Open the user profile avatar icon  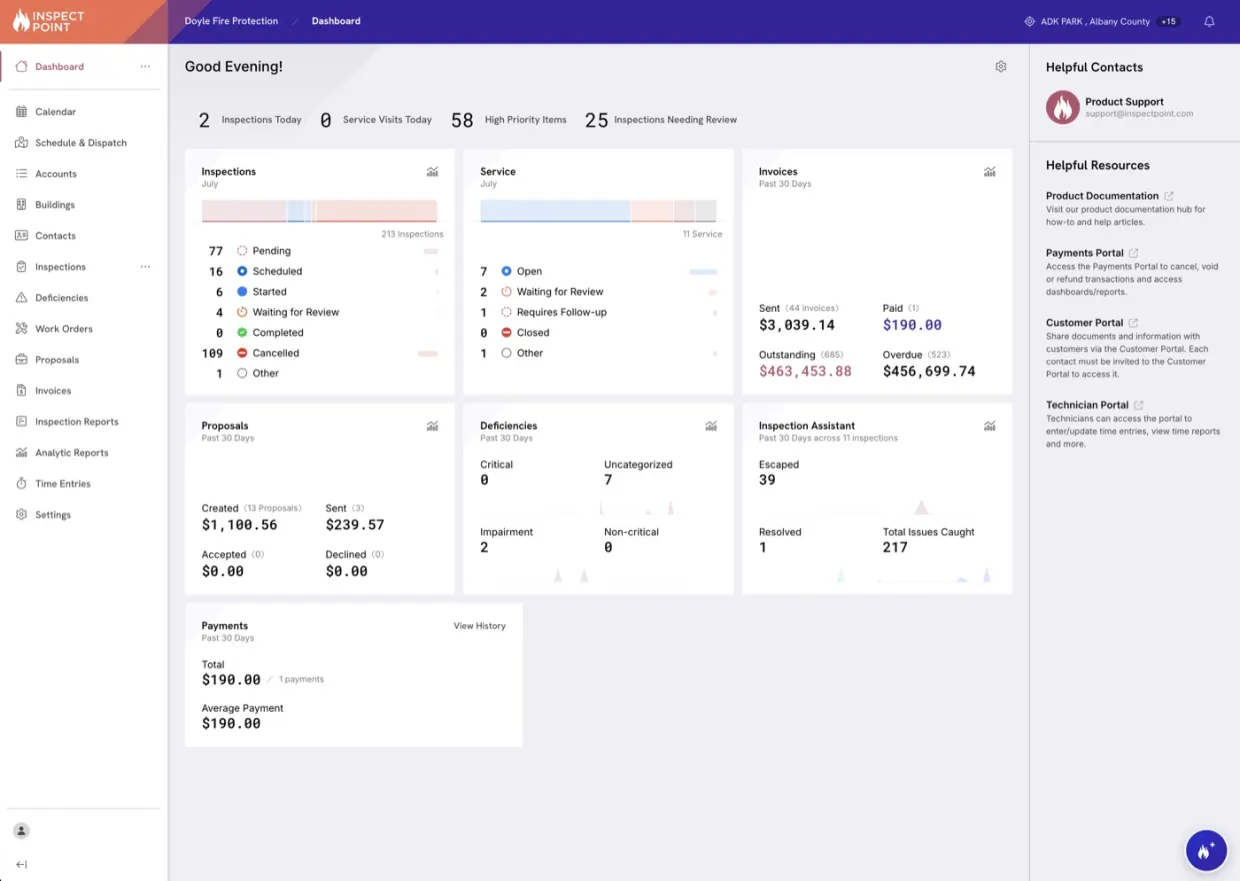point(21,831)
